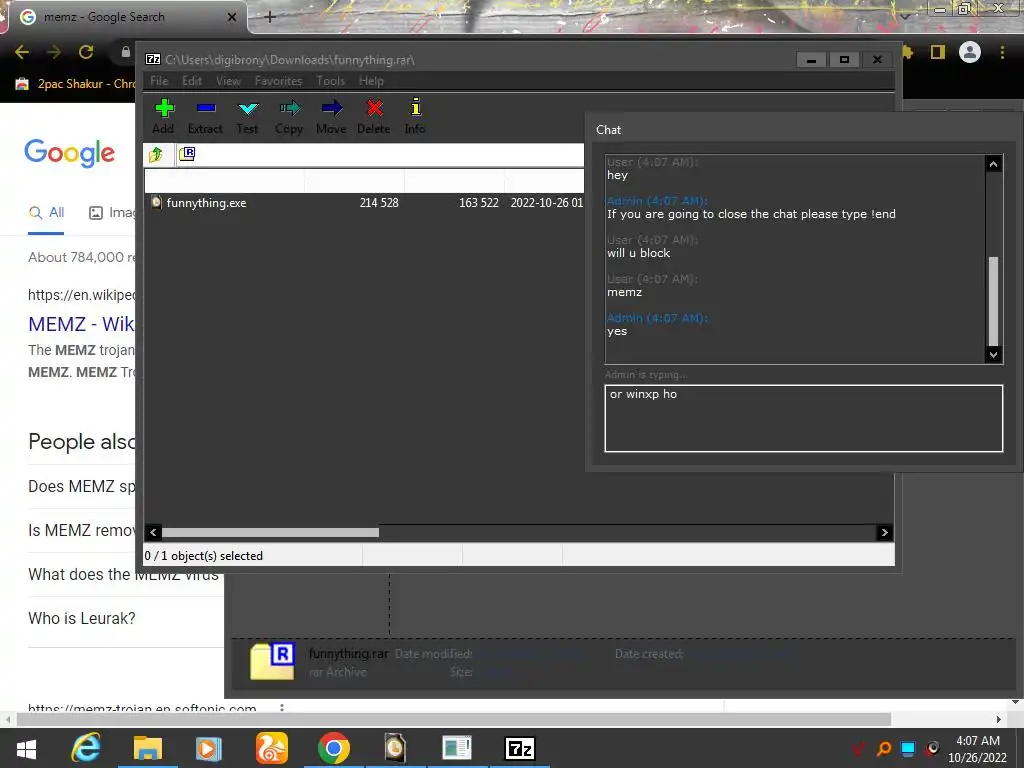Screen dimensions: 1024x768
Task: Click the Add button in 7-Zip toolbar
Action: pos(163,116)
